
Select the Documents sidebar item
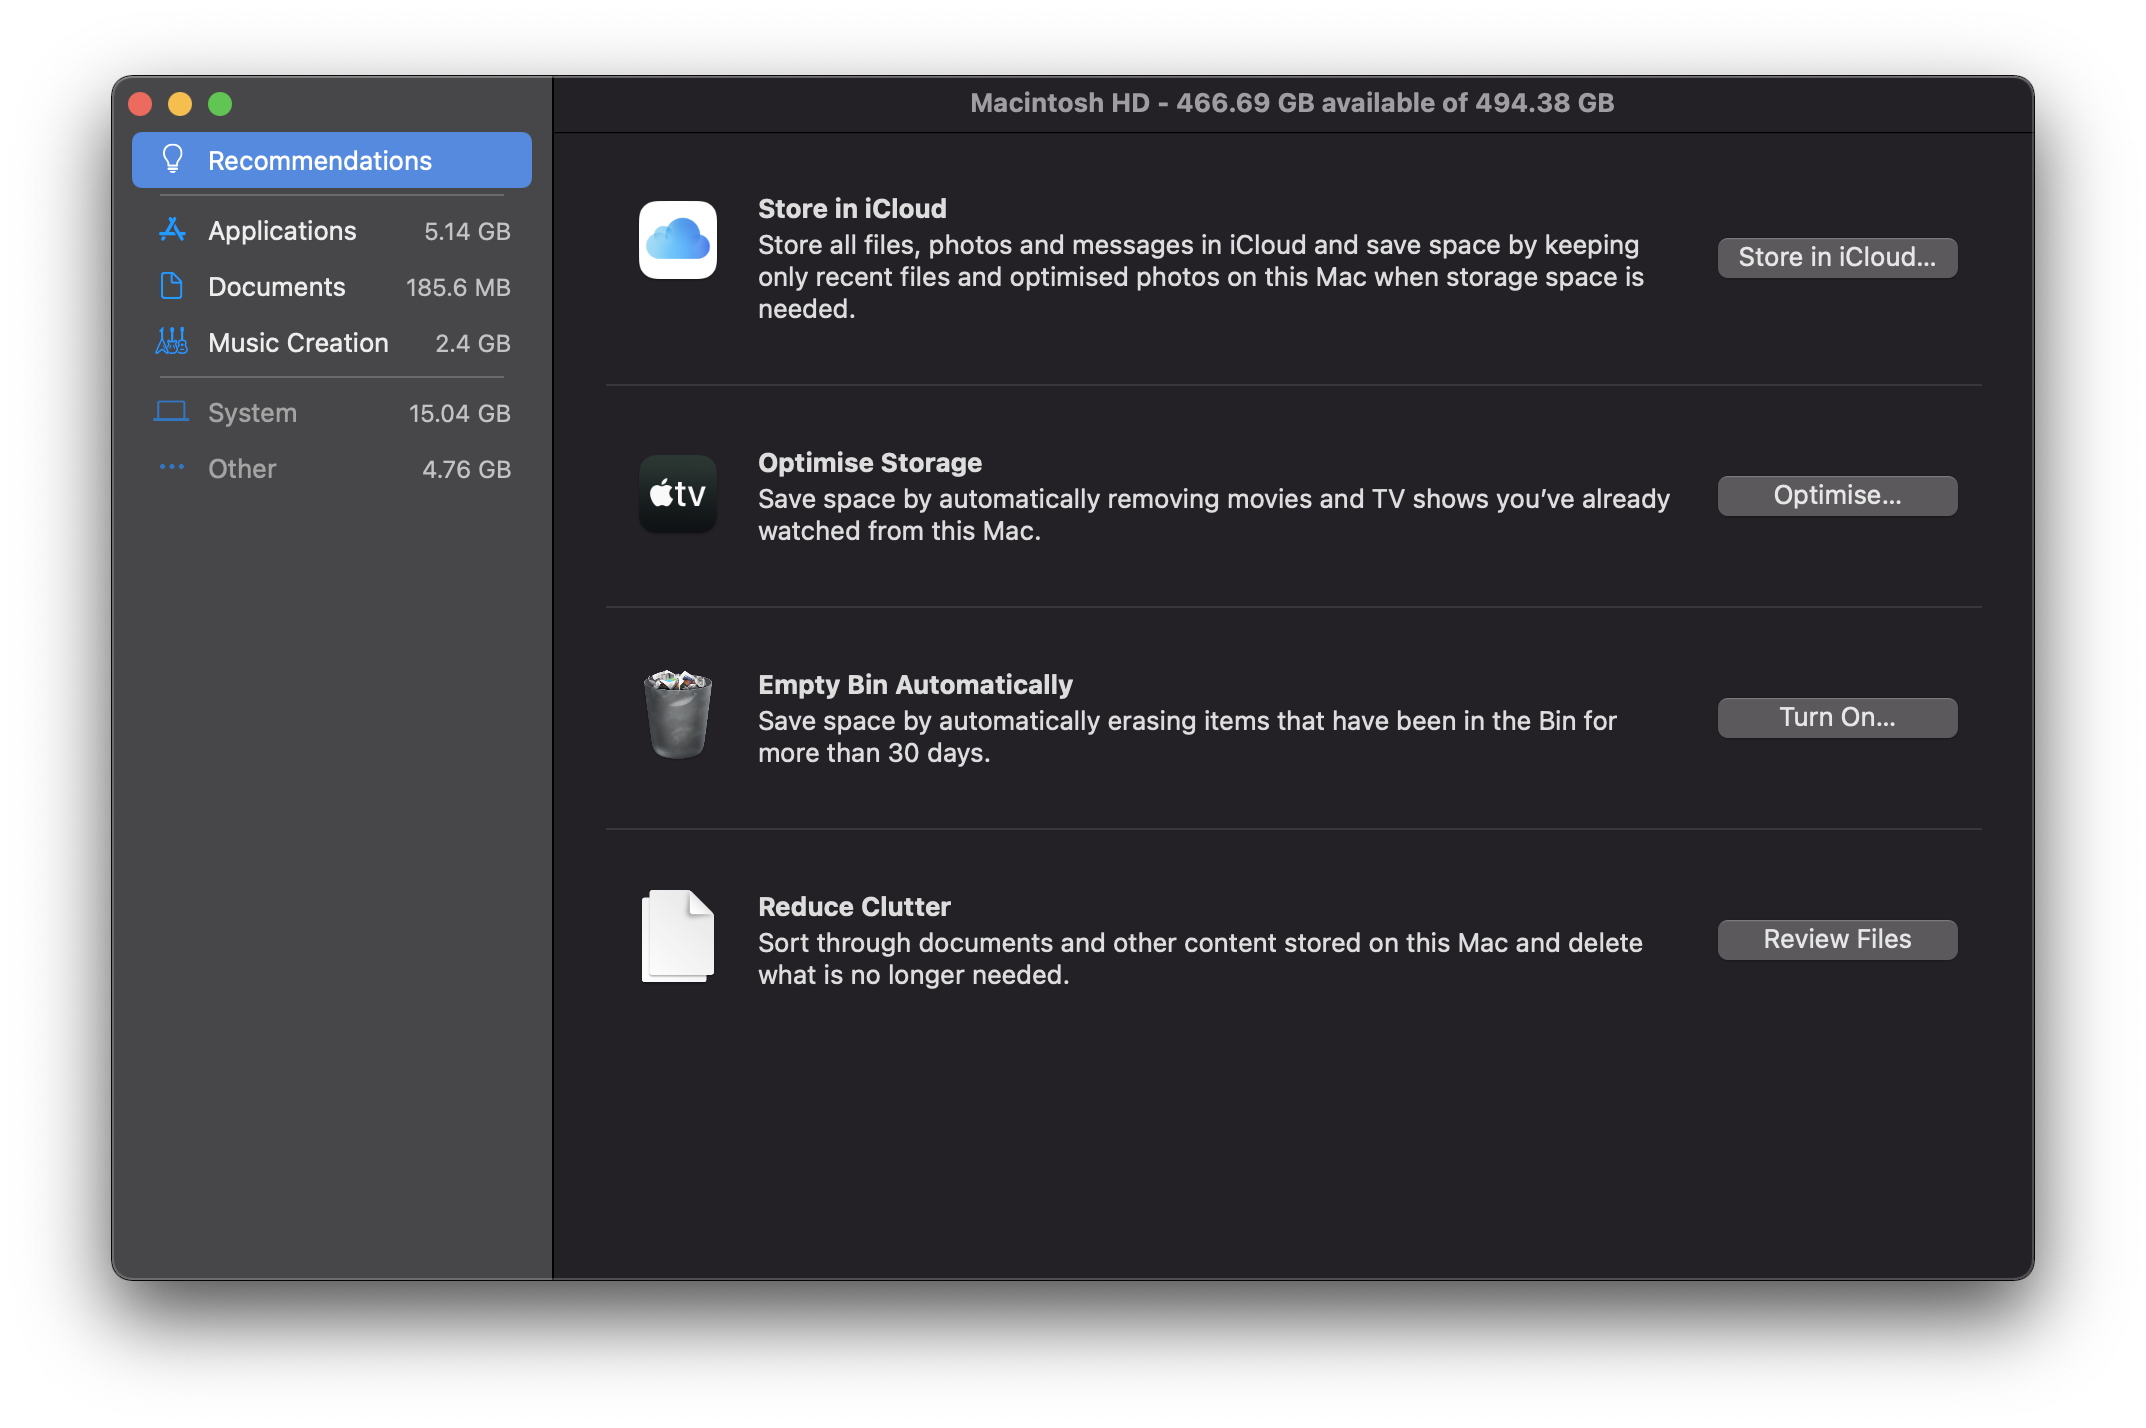tap(328, 285)
